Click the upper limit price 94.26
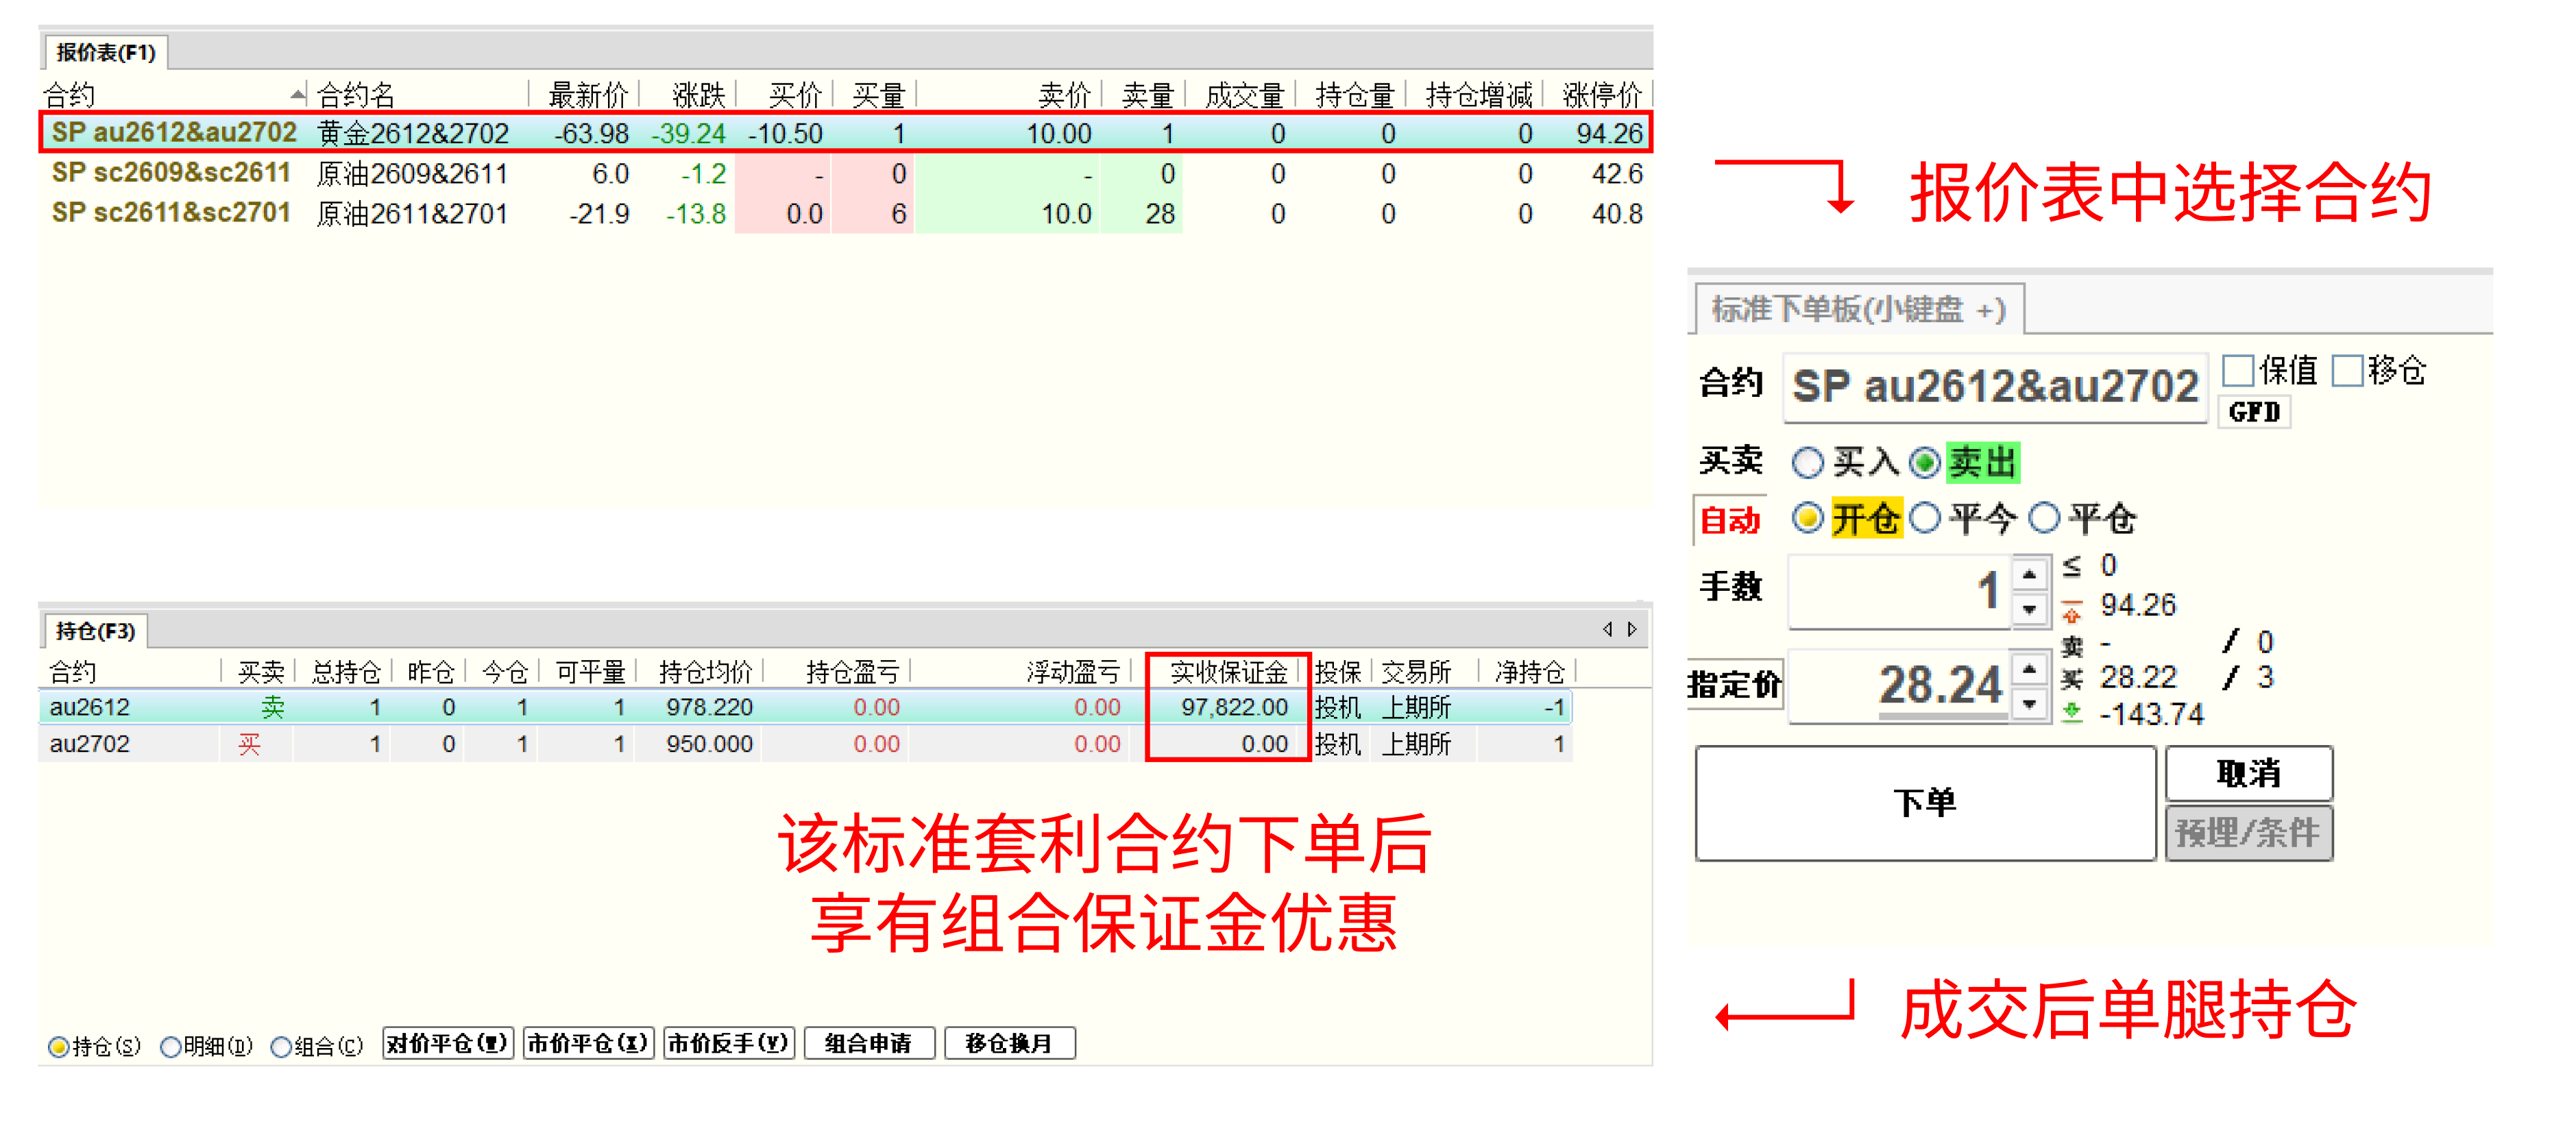This screenshot has height=1146, width=2576. pos(2138,606)
